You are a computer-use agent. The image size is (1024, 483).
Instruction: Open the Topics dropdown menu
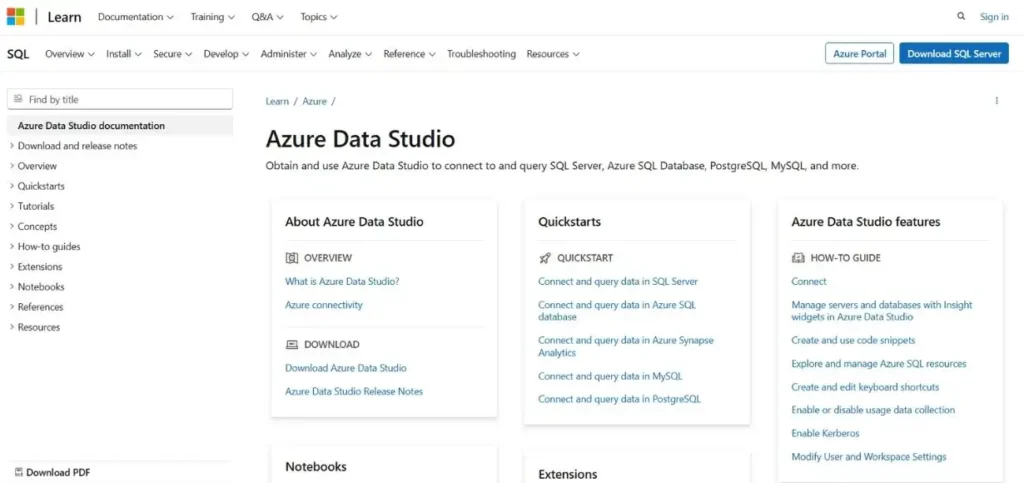319,17
